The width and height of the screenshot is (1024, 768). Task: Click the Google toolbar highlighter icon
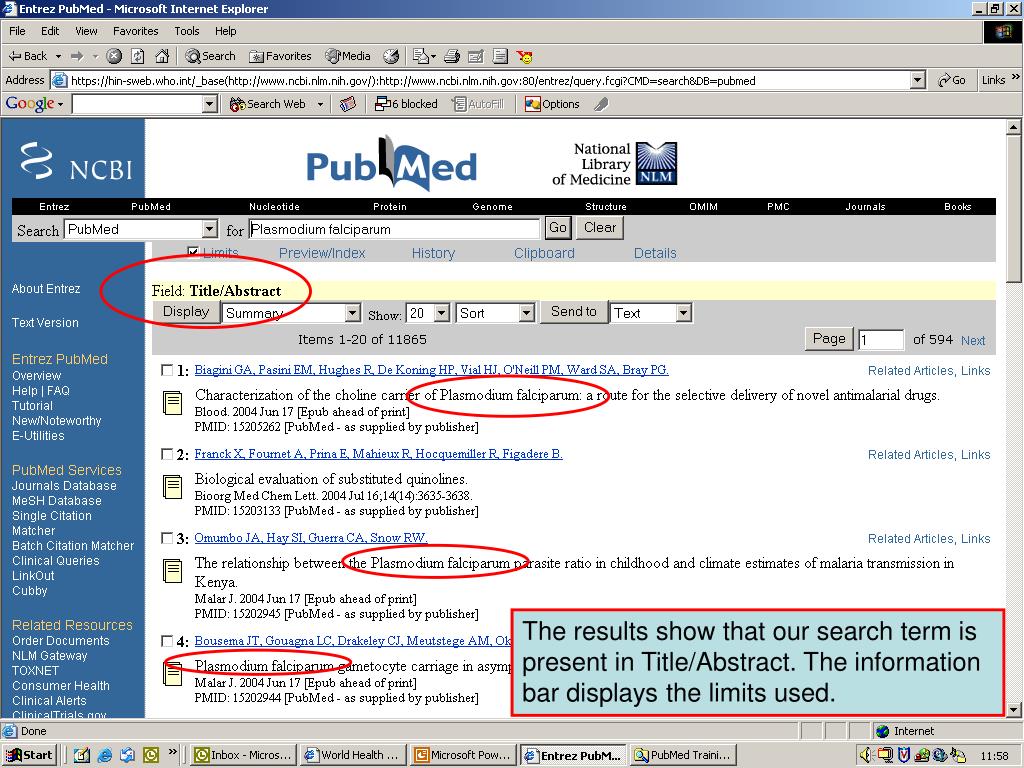coord(601,104)
